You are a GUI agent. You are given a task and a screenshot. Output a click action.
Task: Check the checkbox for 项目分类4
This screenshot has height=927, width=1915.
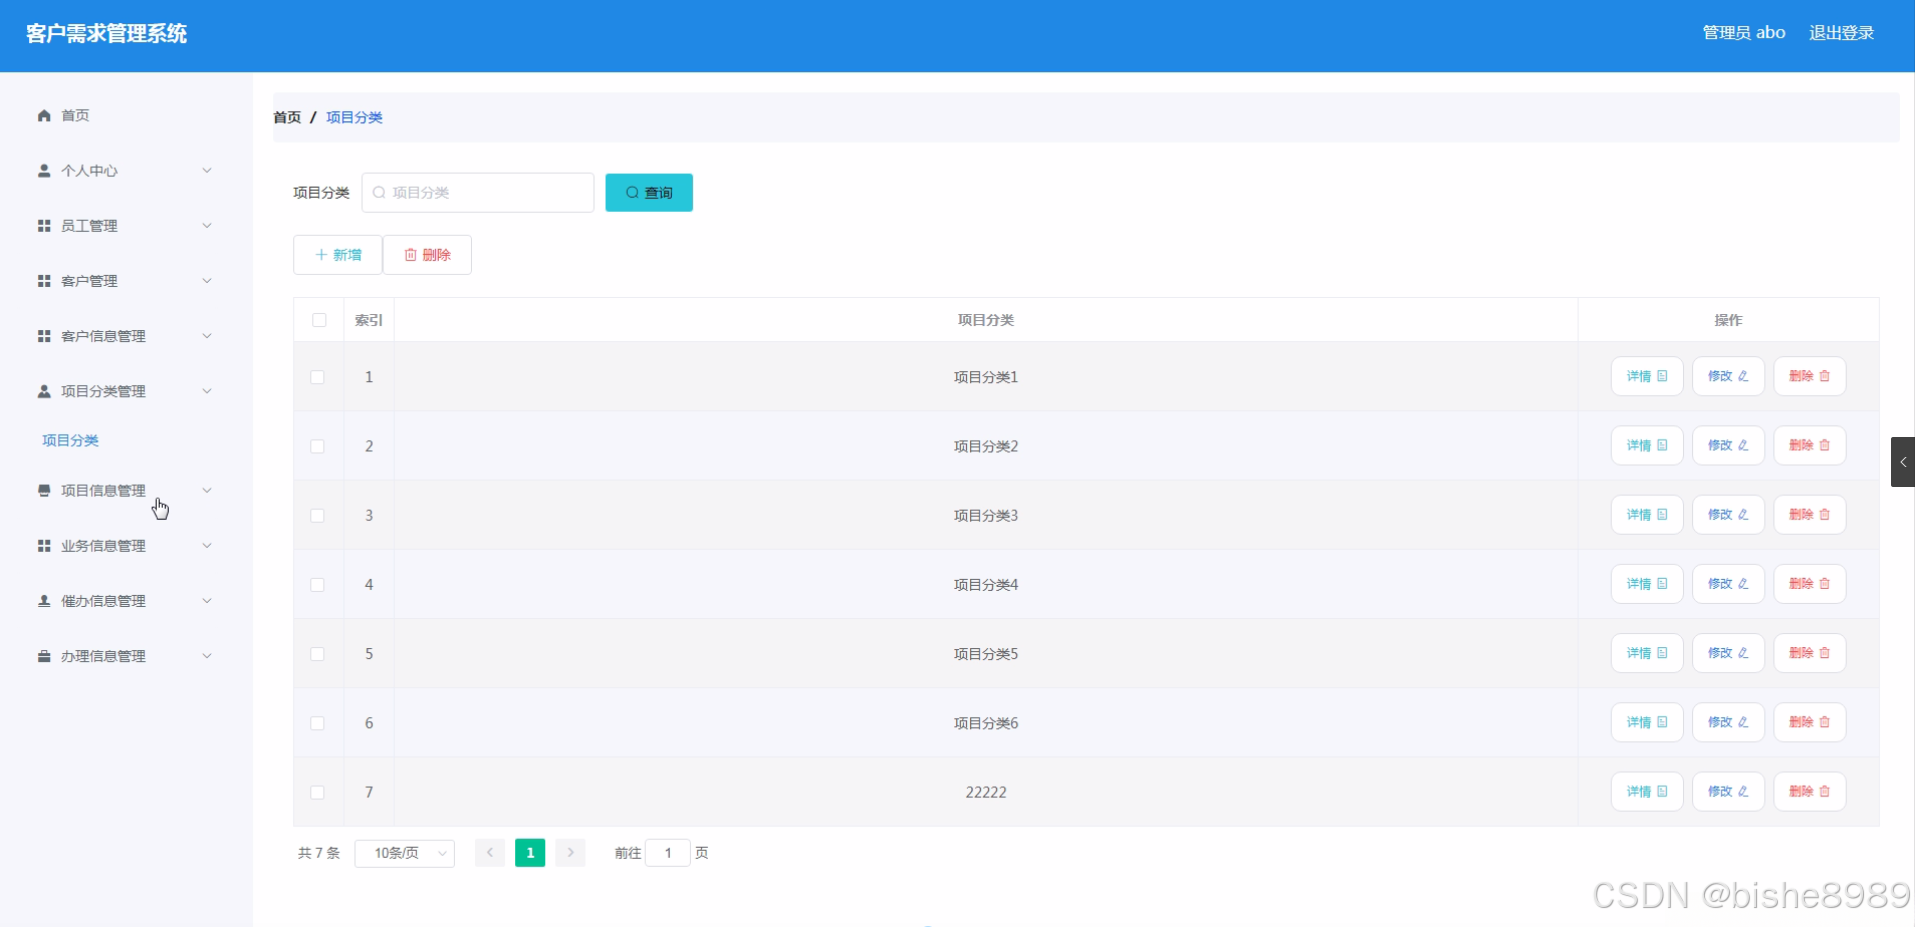click(318, 585)
